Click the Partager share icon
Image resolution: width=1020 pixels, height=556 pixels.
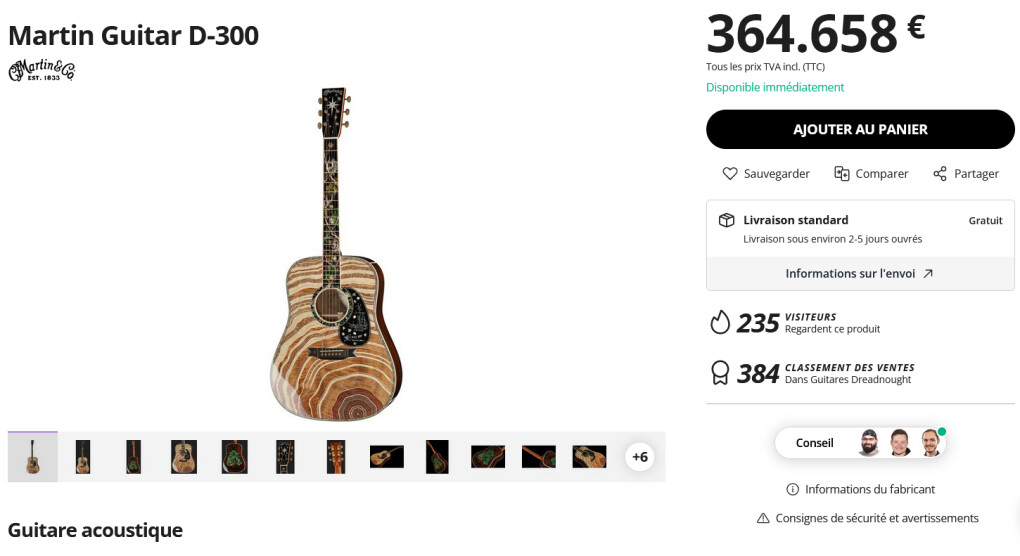click(x=940, y=174)
